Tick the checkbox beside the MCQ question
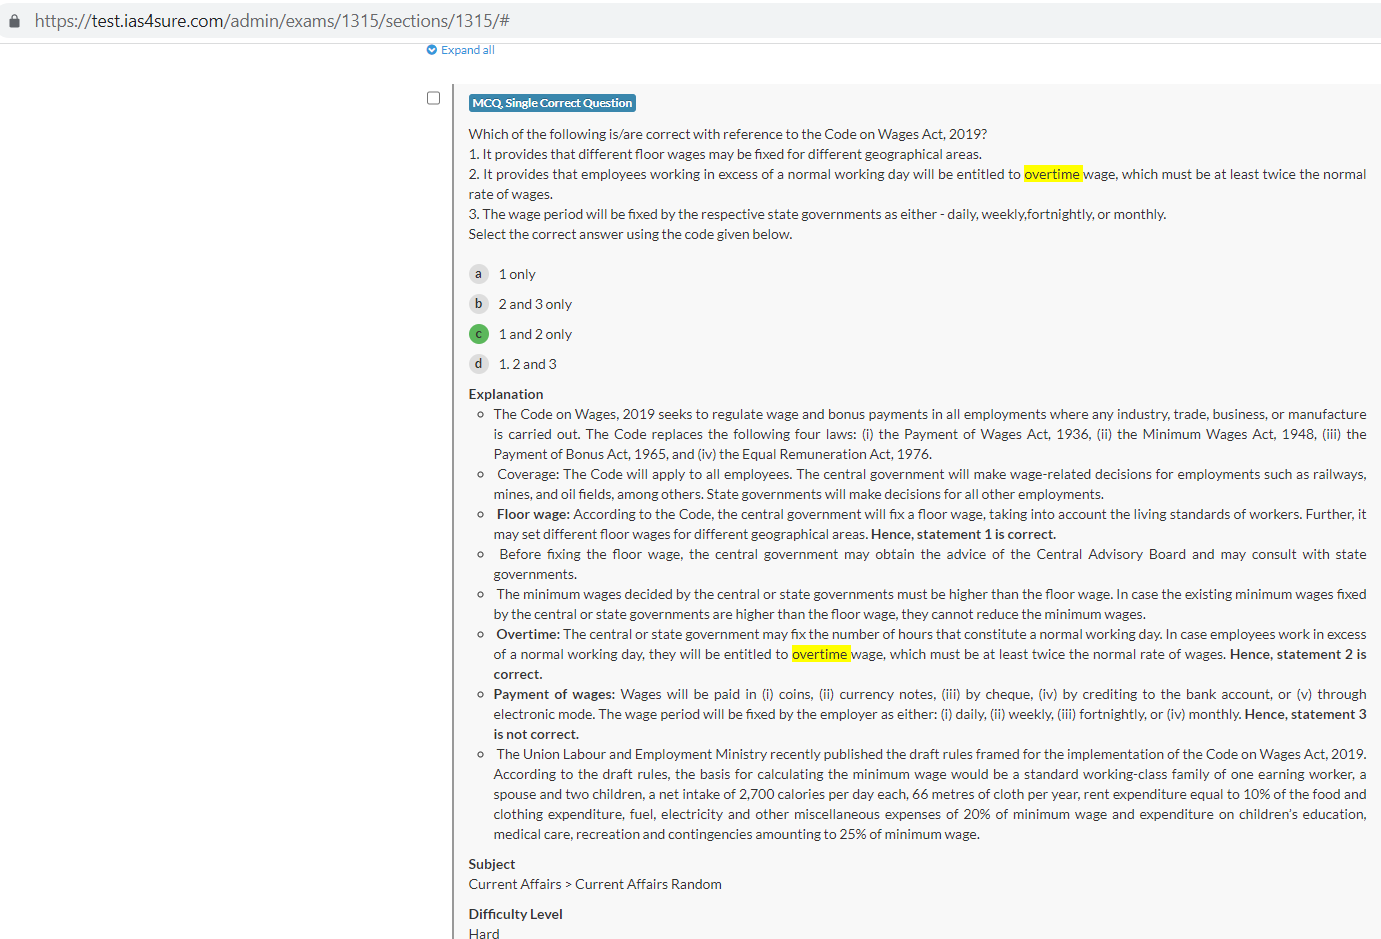 [x=433, y=98]
